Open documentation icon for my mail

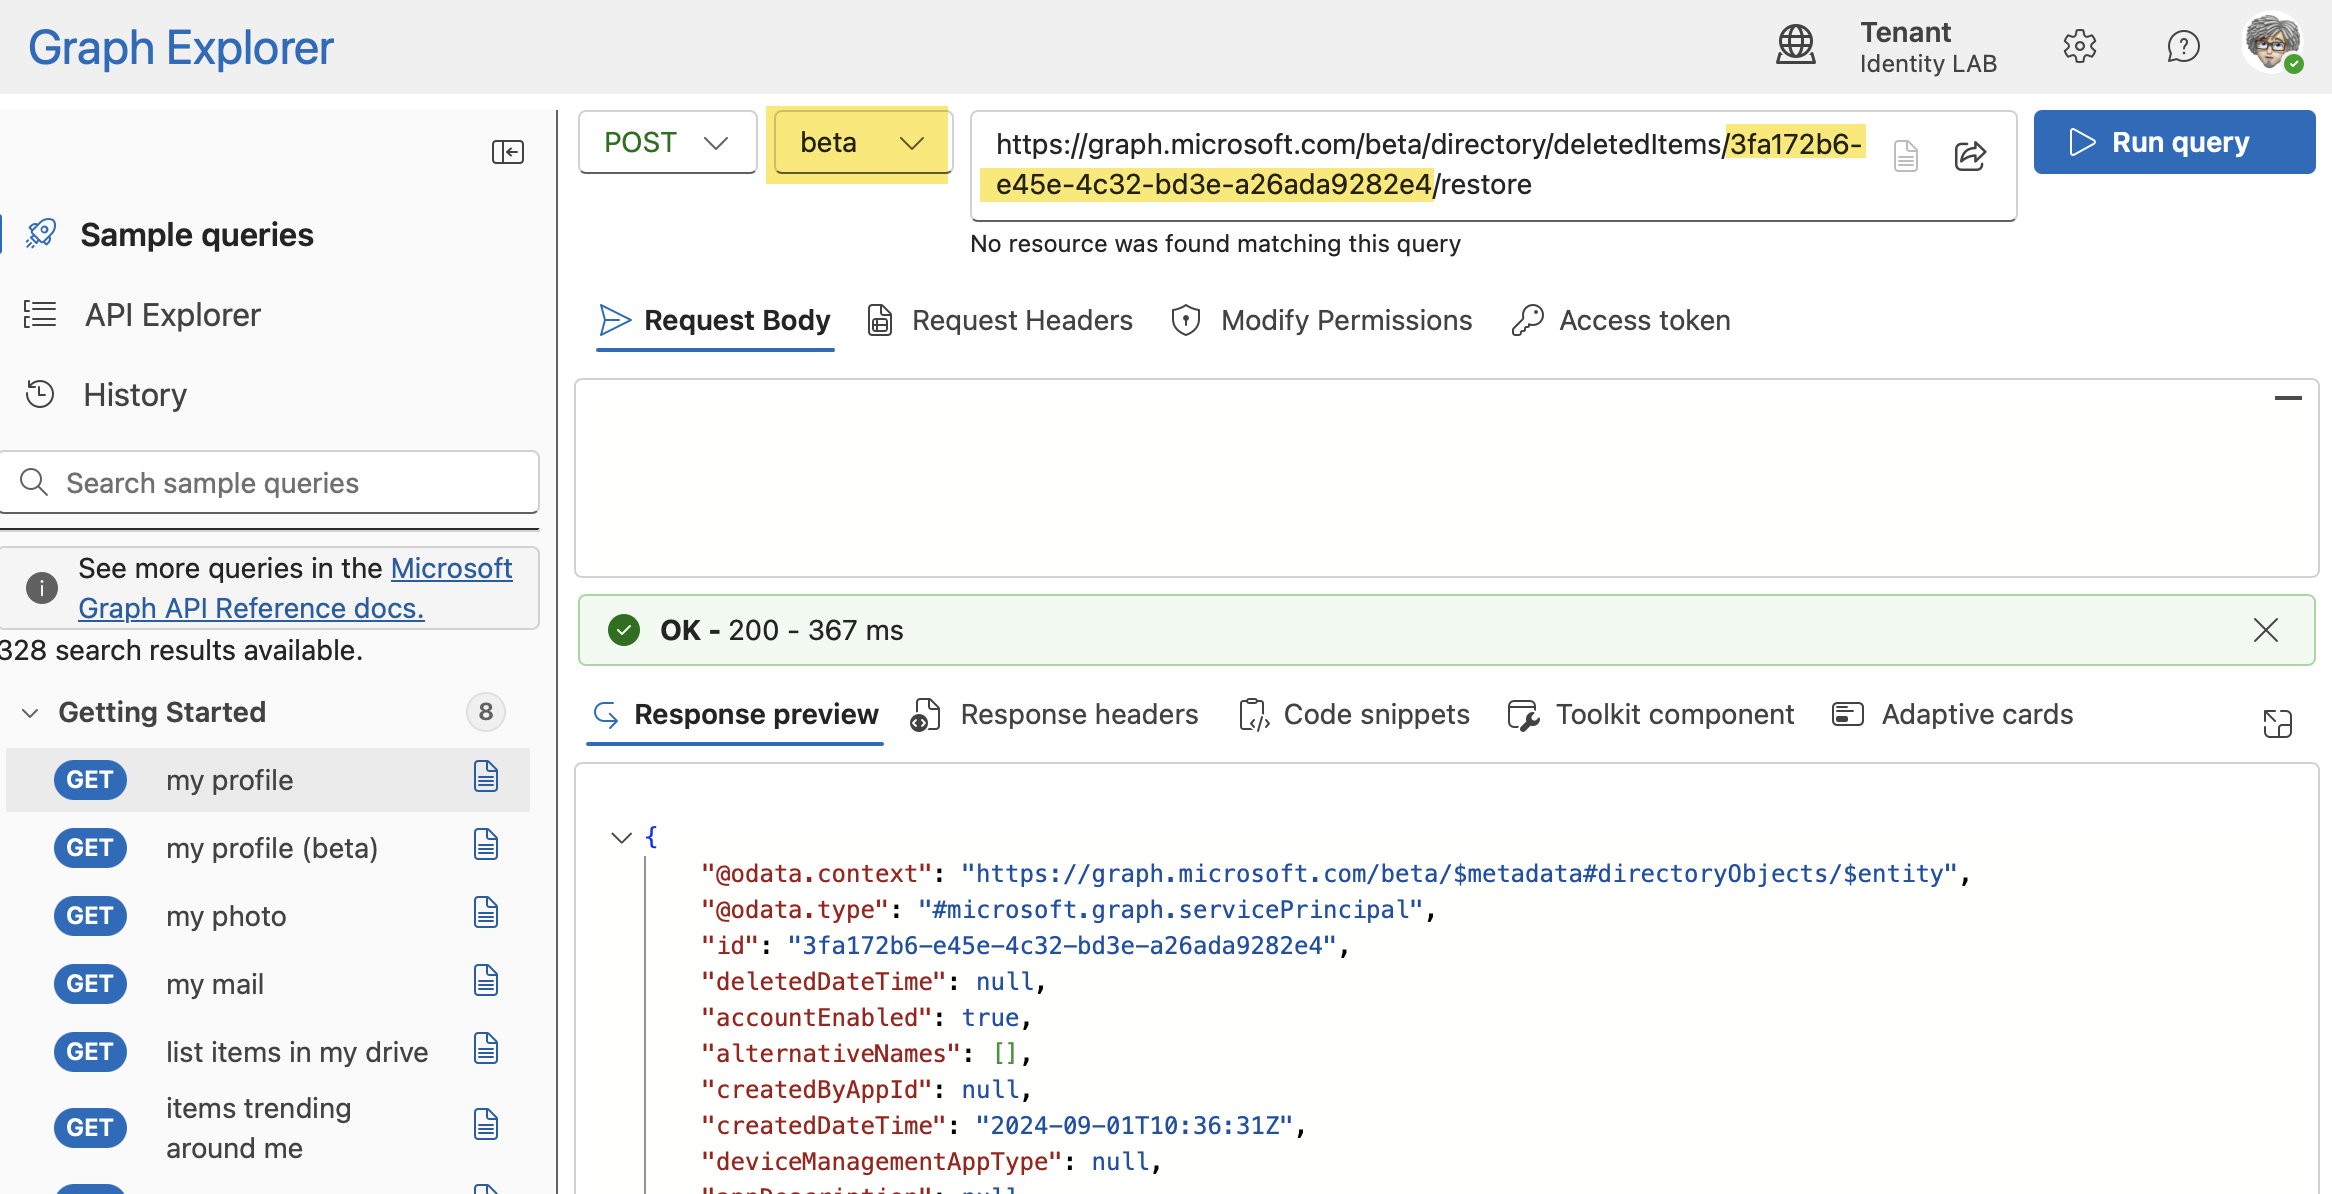486,981
